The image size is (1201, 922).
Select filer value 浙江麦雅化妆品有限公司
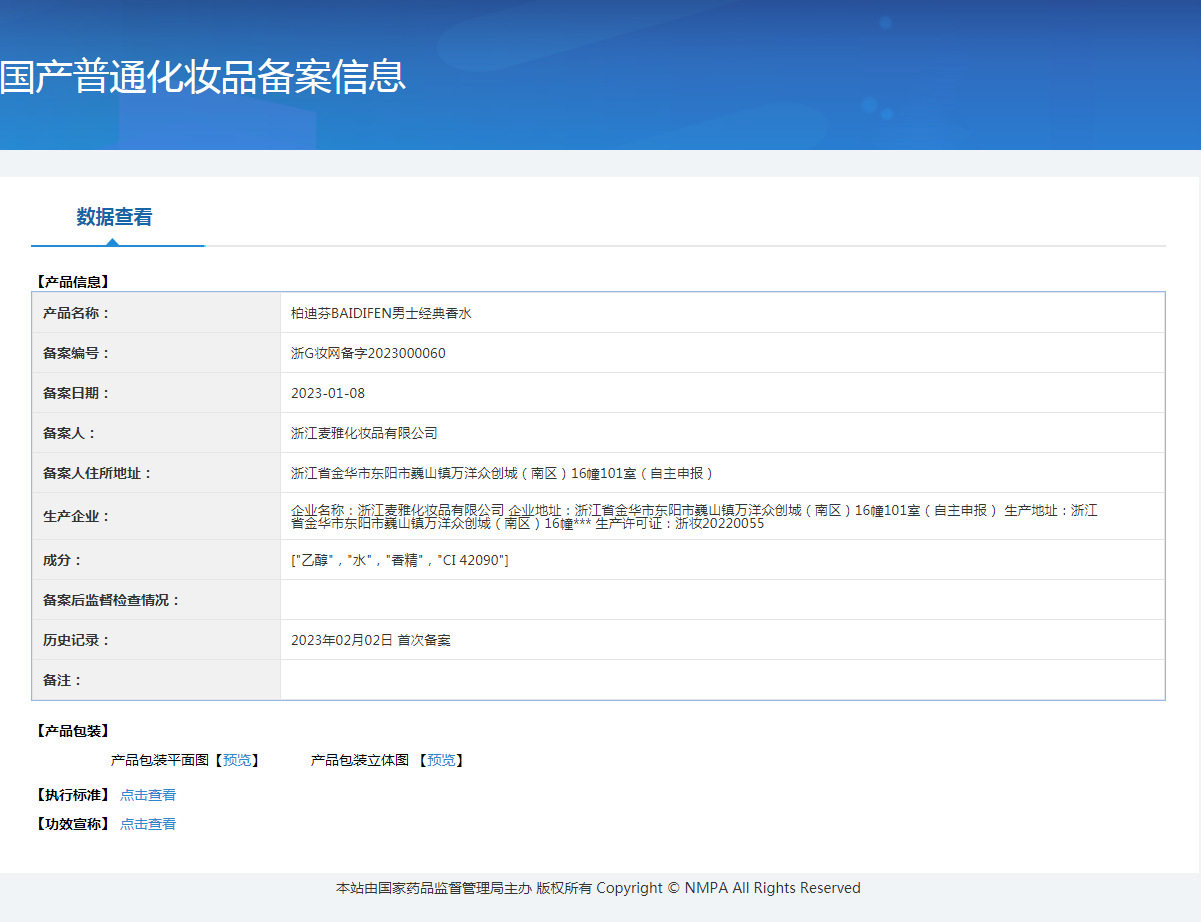(364, 433)
